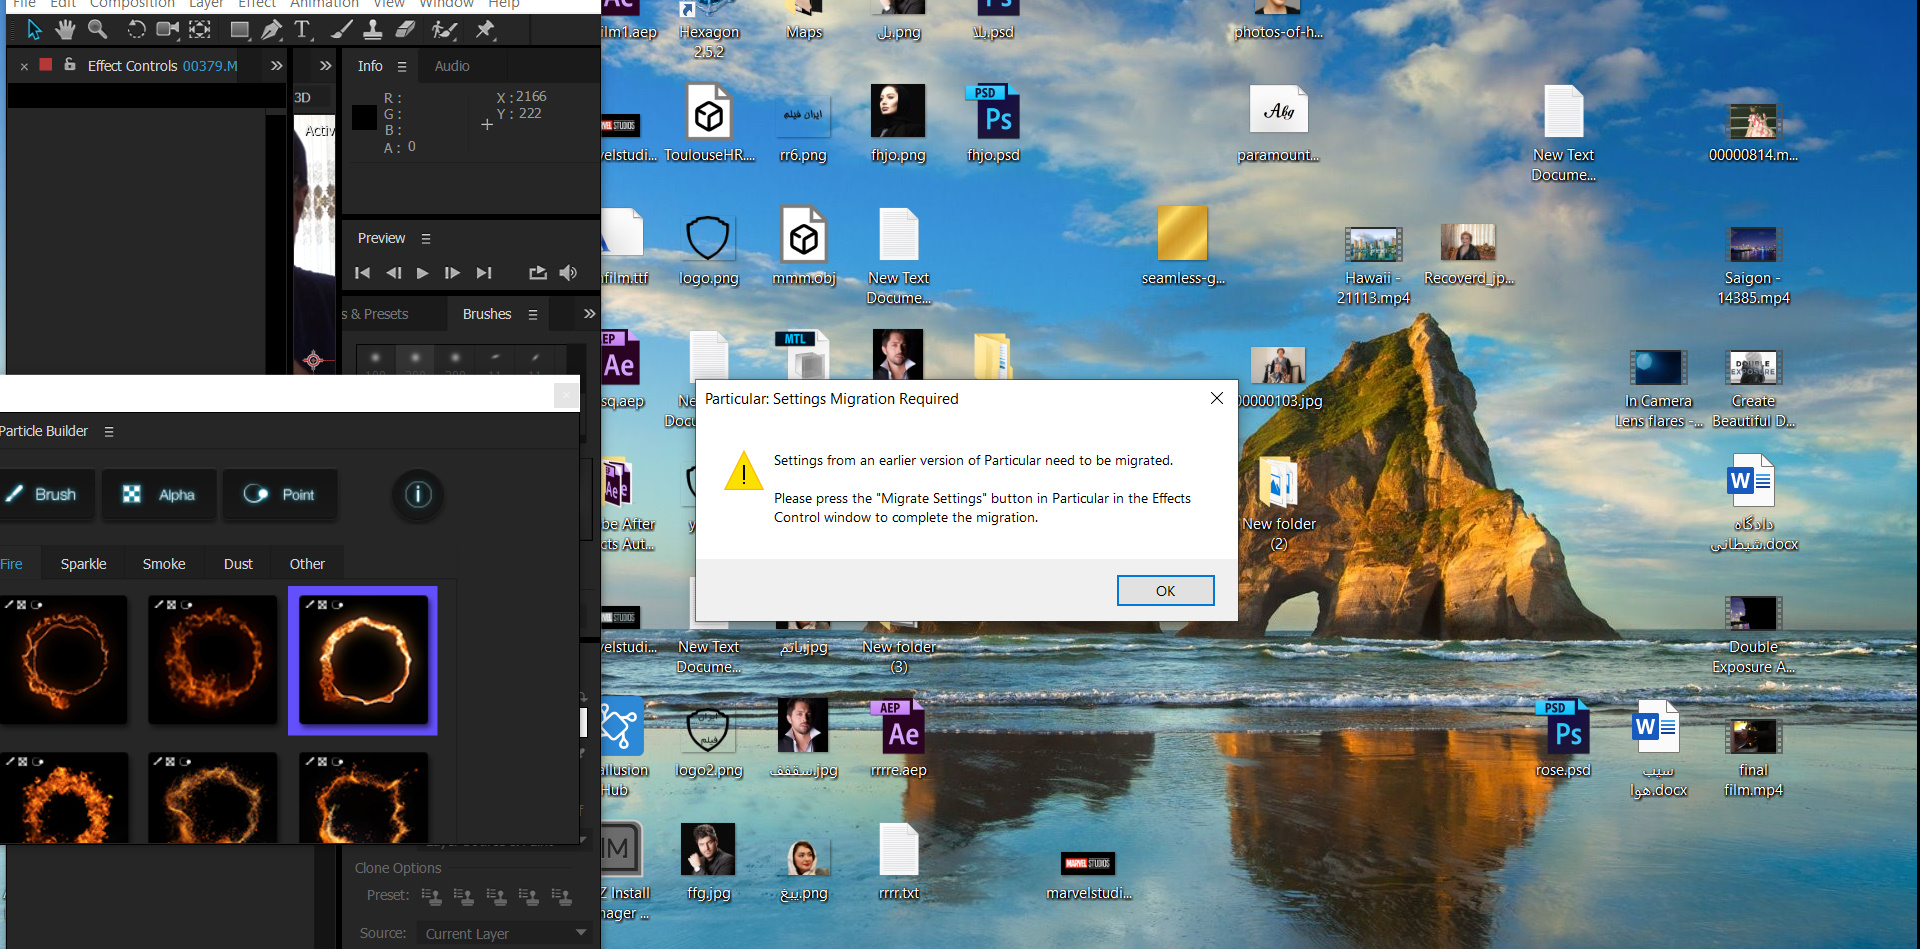The height and width of the screenshot is (949, 1920).
Task: Open the Composition menu
Action: coord(132,5)
